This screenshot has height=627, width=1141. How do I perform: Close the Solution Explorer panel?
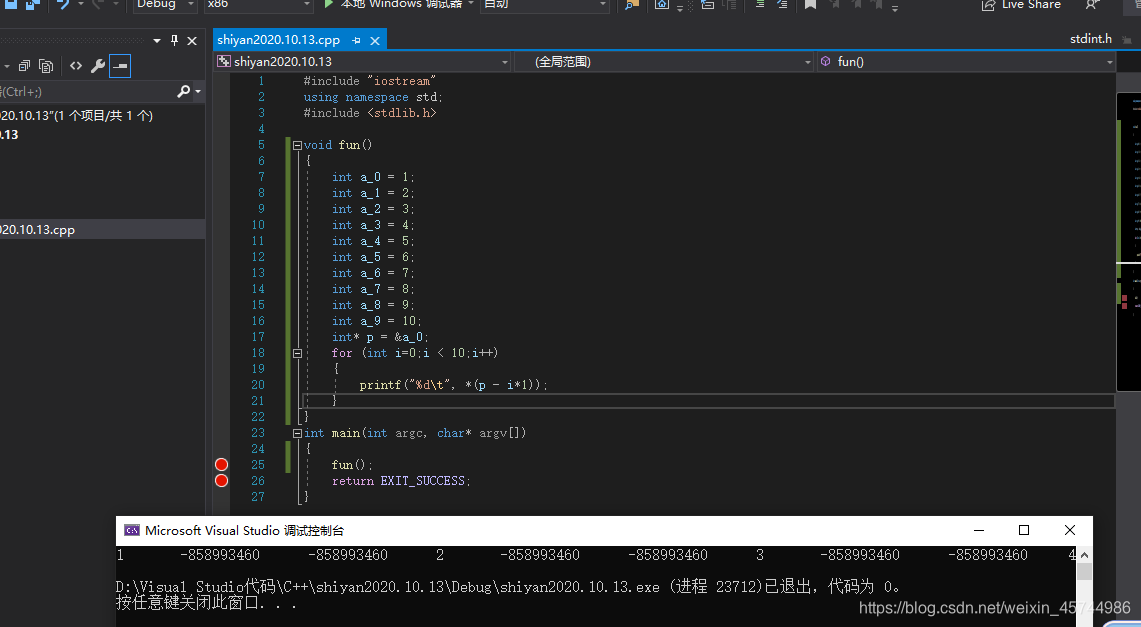coord(192,41)
